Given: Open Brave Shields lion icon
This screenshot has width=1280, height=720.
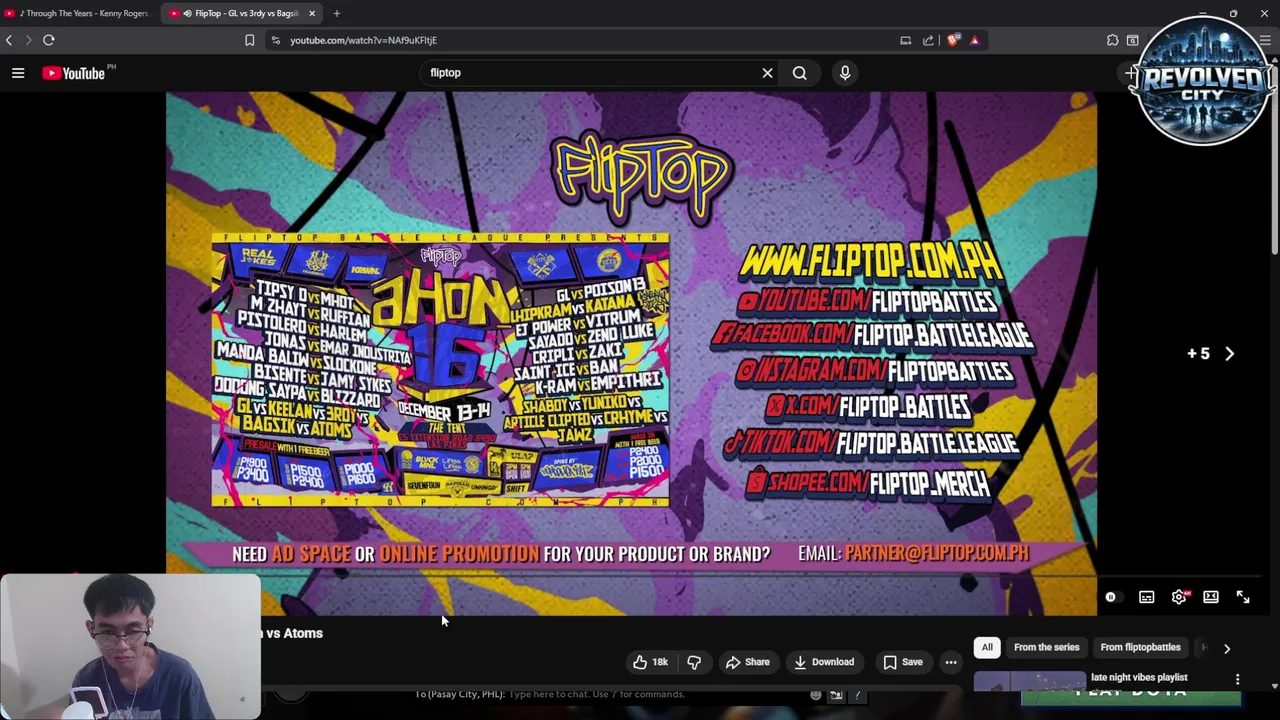Looking at the screenshot, I should click(x=952, y=40).
